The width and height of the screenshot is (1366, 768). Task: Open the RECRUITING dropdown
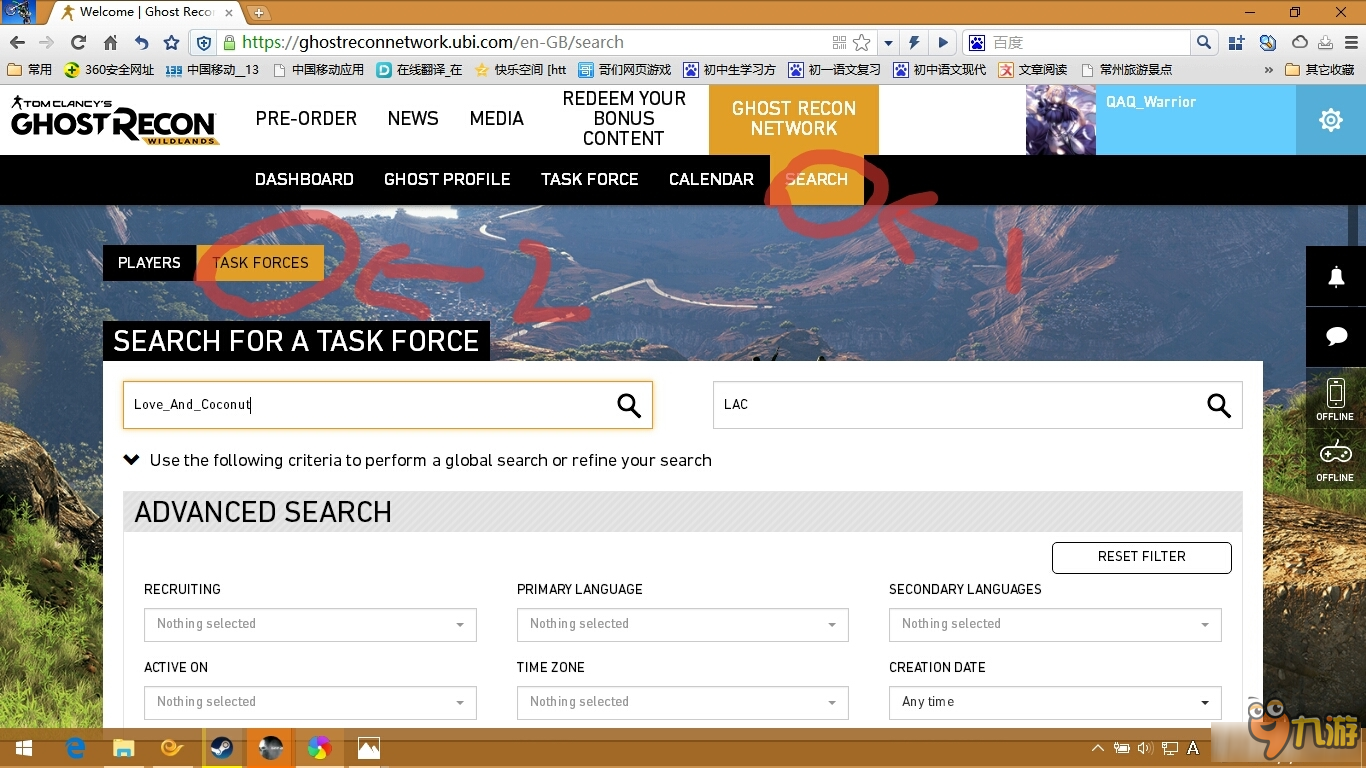click(x=310, y=624)
